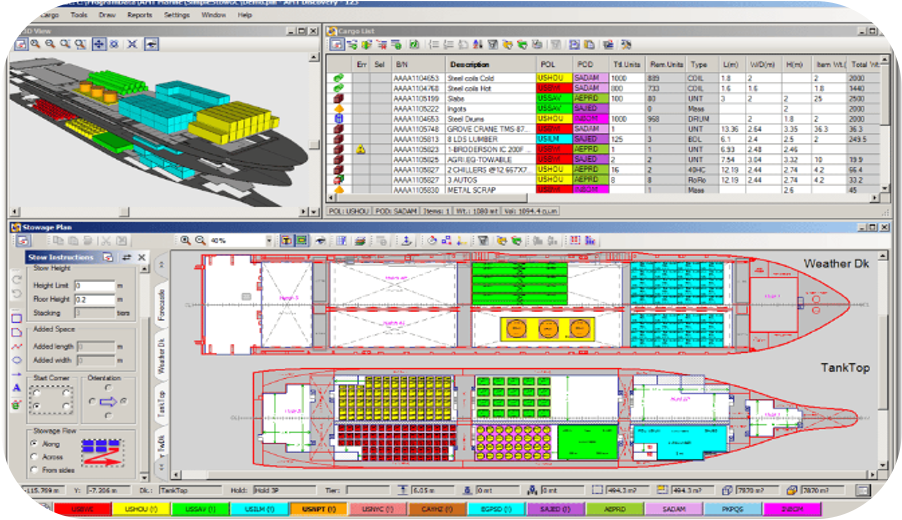
Task: Click the zoom in magnifier in 3D View toolbar
Action: (x=35, y=44)
